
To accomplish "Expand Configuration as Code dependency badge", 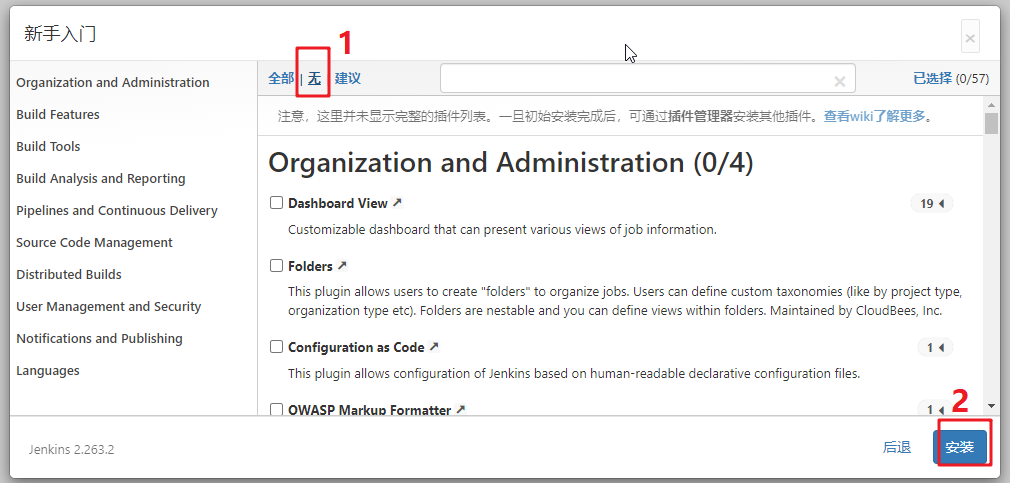I will coord(935,348).
